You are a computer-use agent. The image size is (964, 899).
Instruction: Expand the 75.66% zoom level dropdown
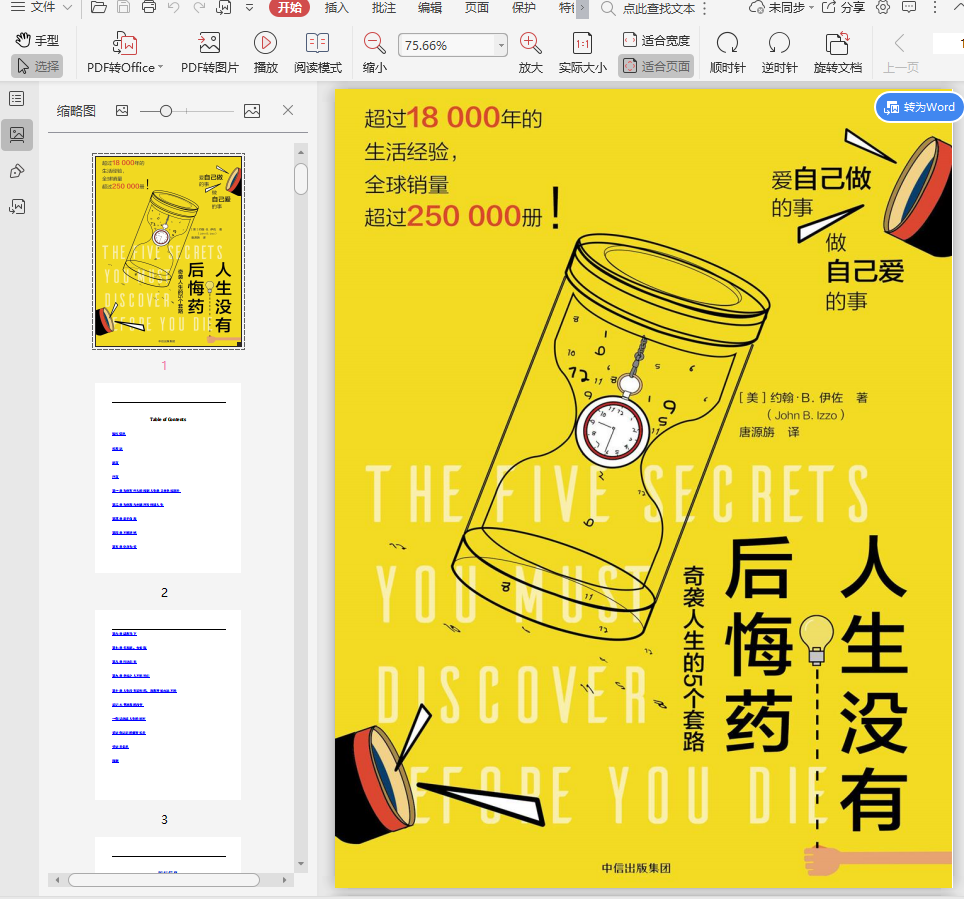[x=501, y=46]
